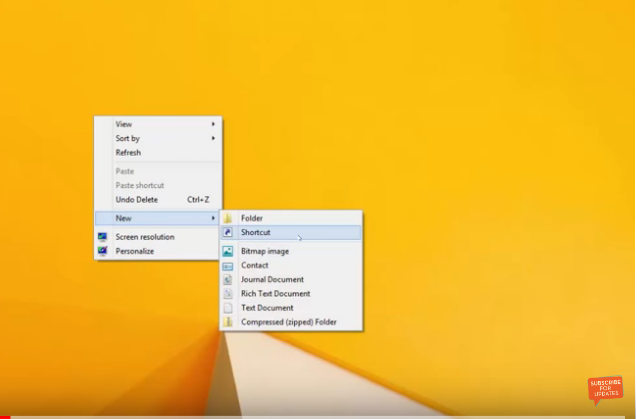The image size is (637, 419).
Task: Click the Shortcut icon in the submenu
Action: 228,232
